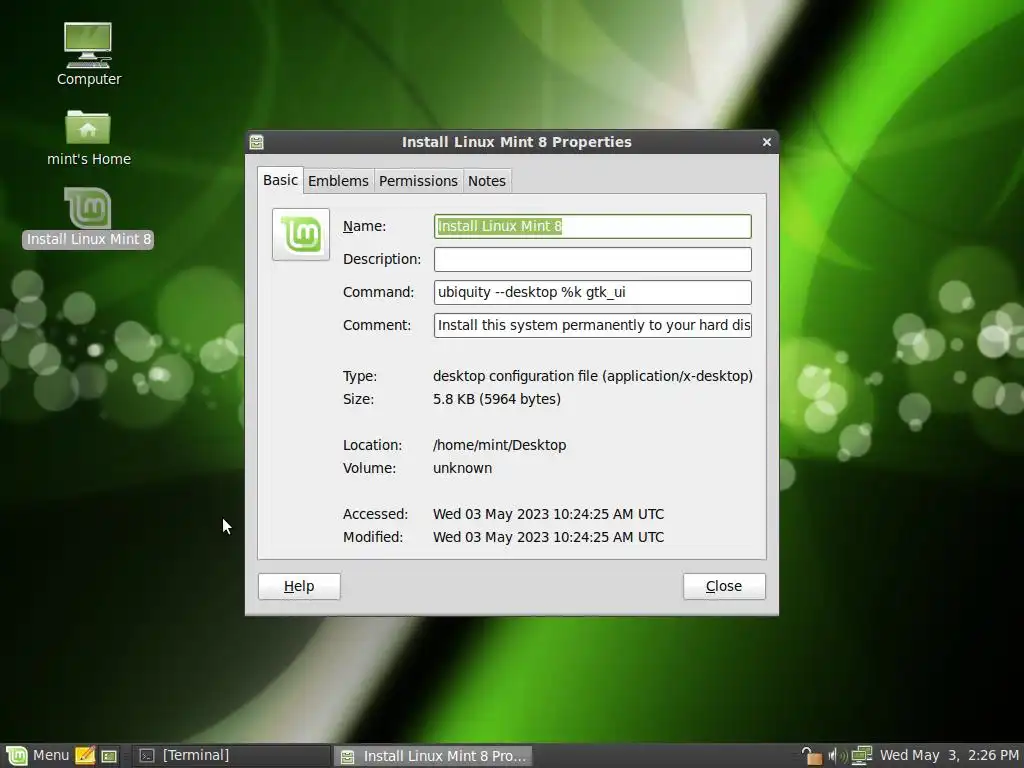This screenshot has height=768, width=1024.
Task: Click the show desktop icon in the panel
Action: [x=109, y=756]
